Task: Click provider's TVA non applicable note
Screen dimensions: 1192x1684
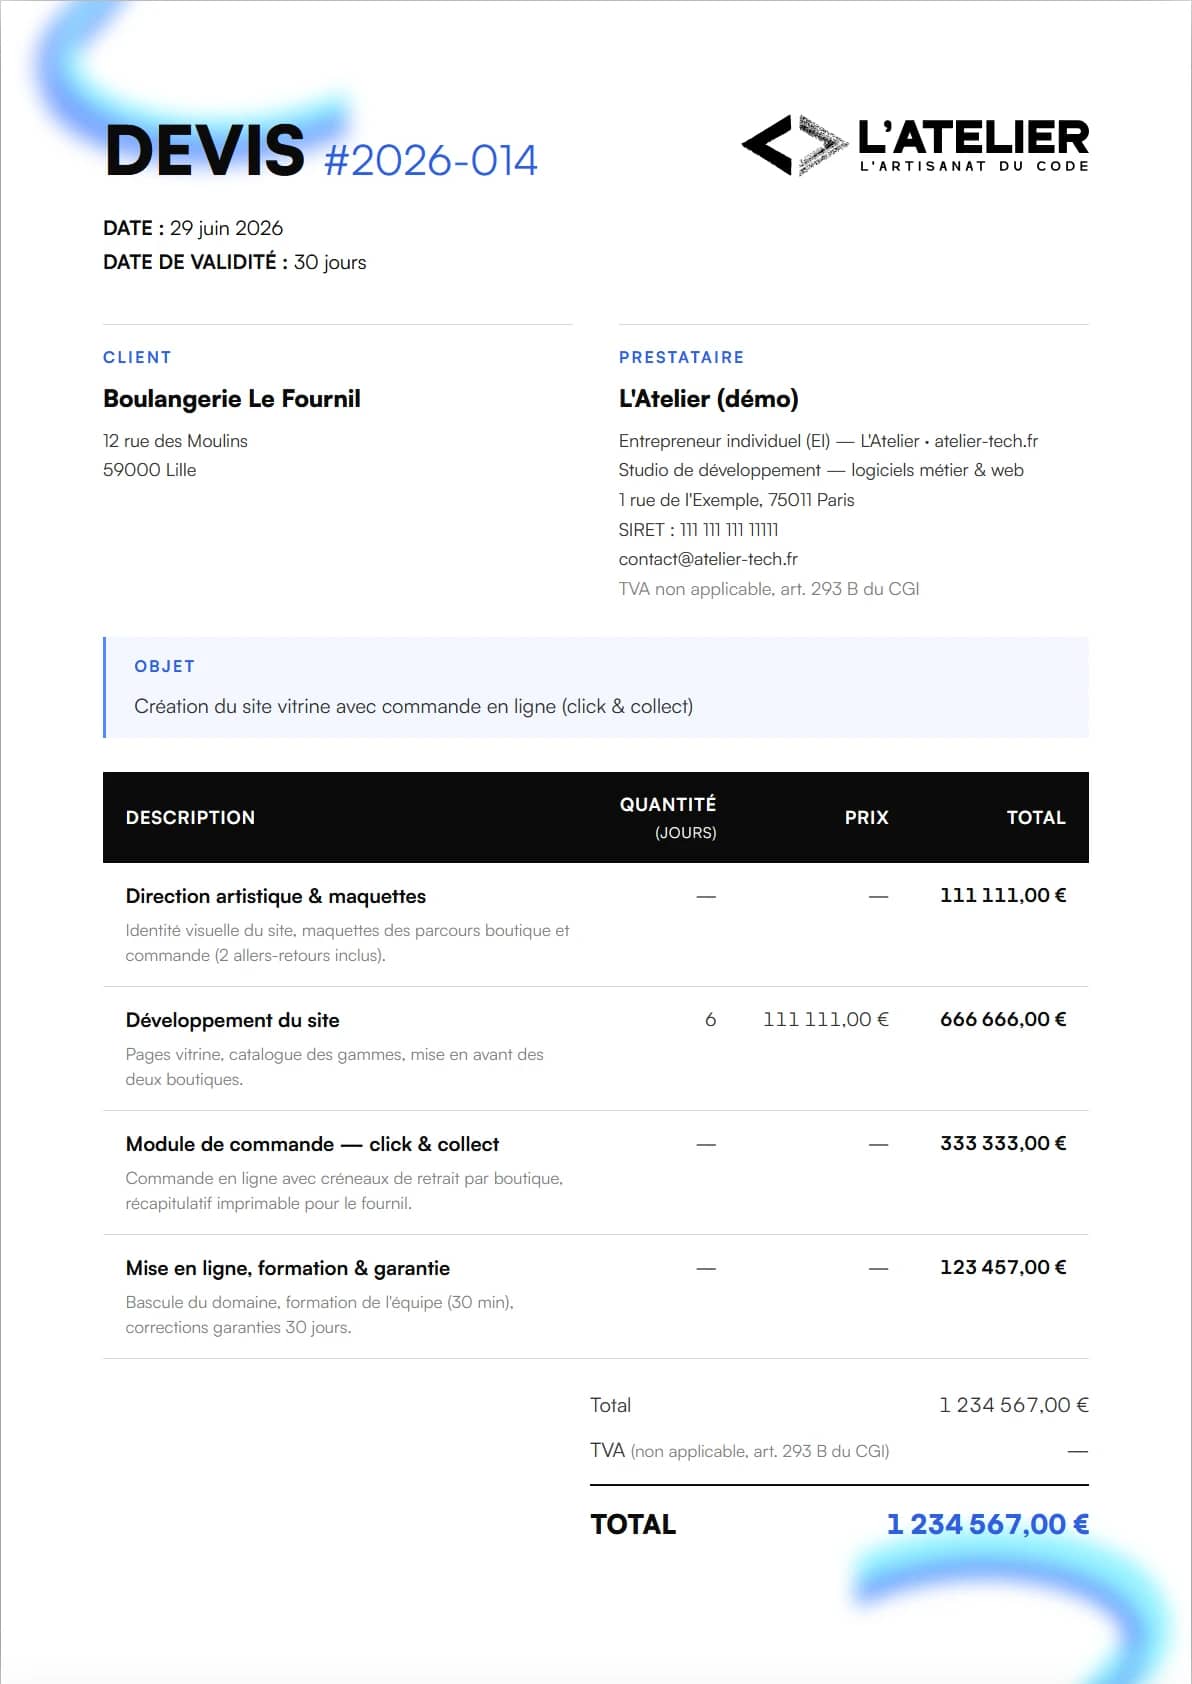Action: pos(769,589)
